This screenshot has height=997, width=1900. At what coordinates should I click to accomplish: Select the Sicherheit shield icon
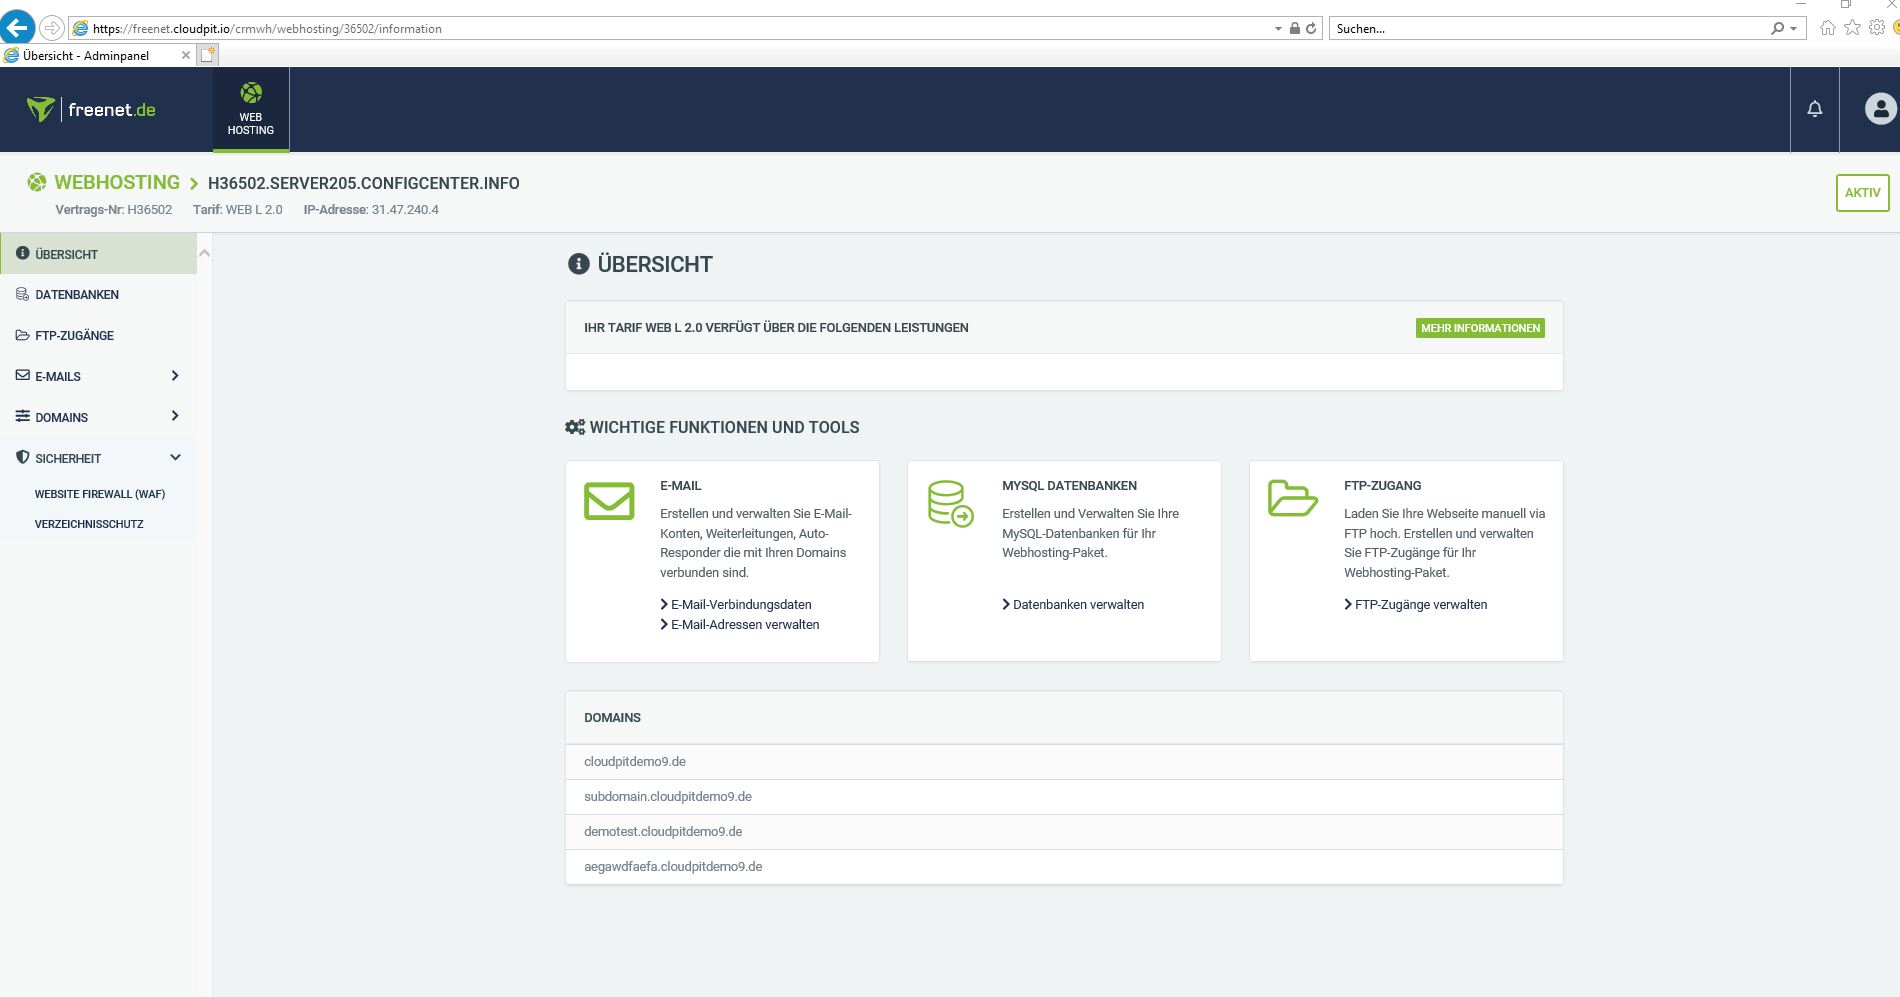(20, 457)
